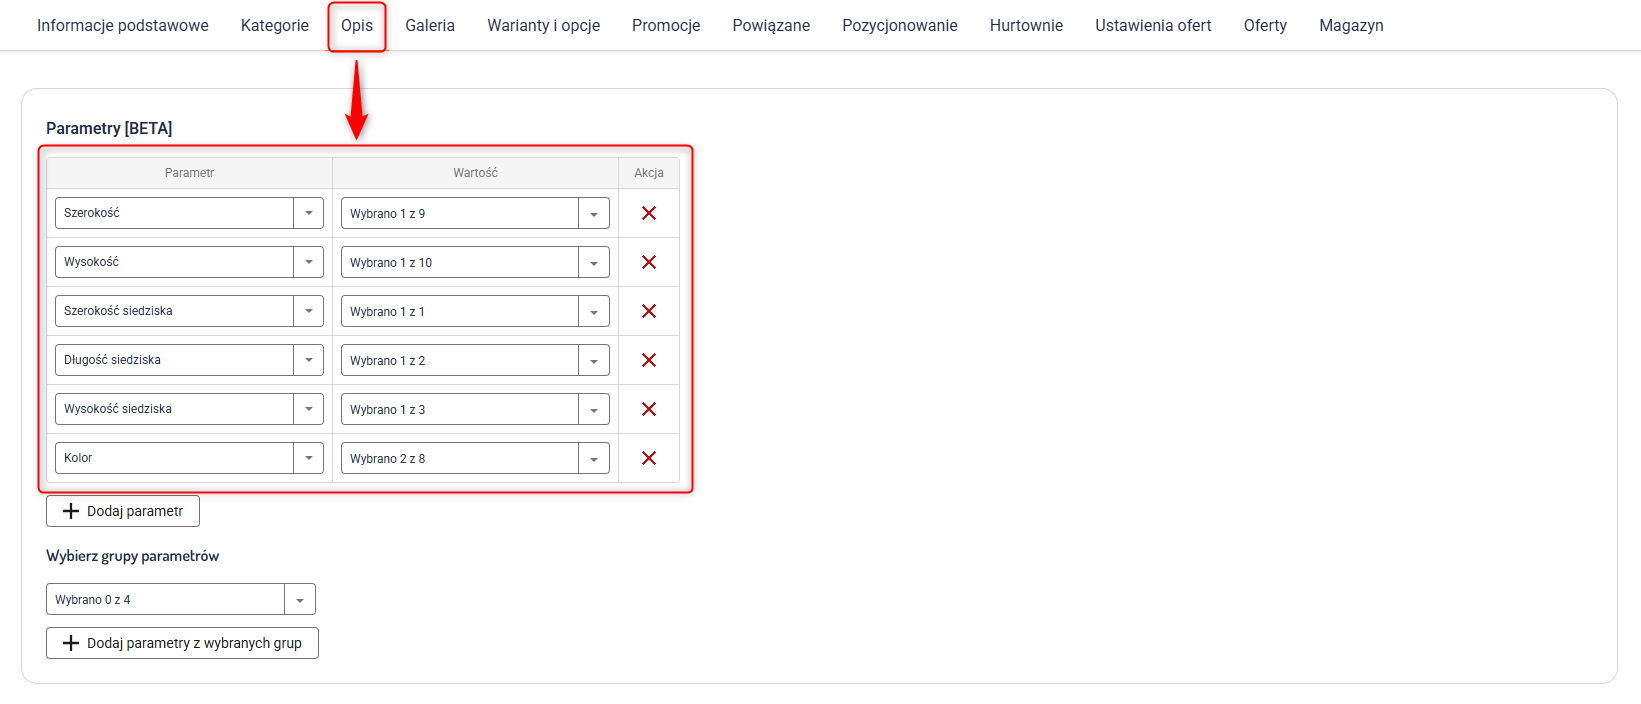Screen dimensions: 1641x704
Task: Open the Warianty i opcje tab
Action: point(543,26)
